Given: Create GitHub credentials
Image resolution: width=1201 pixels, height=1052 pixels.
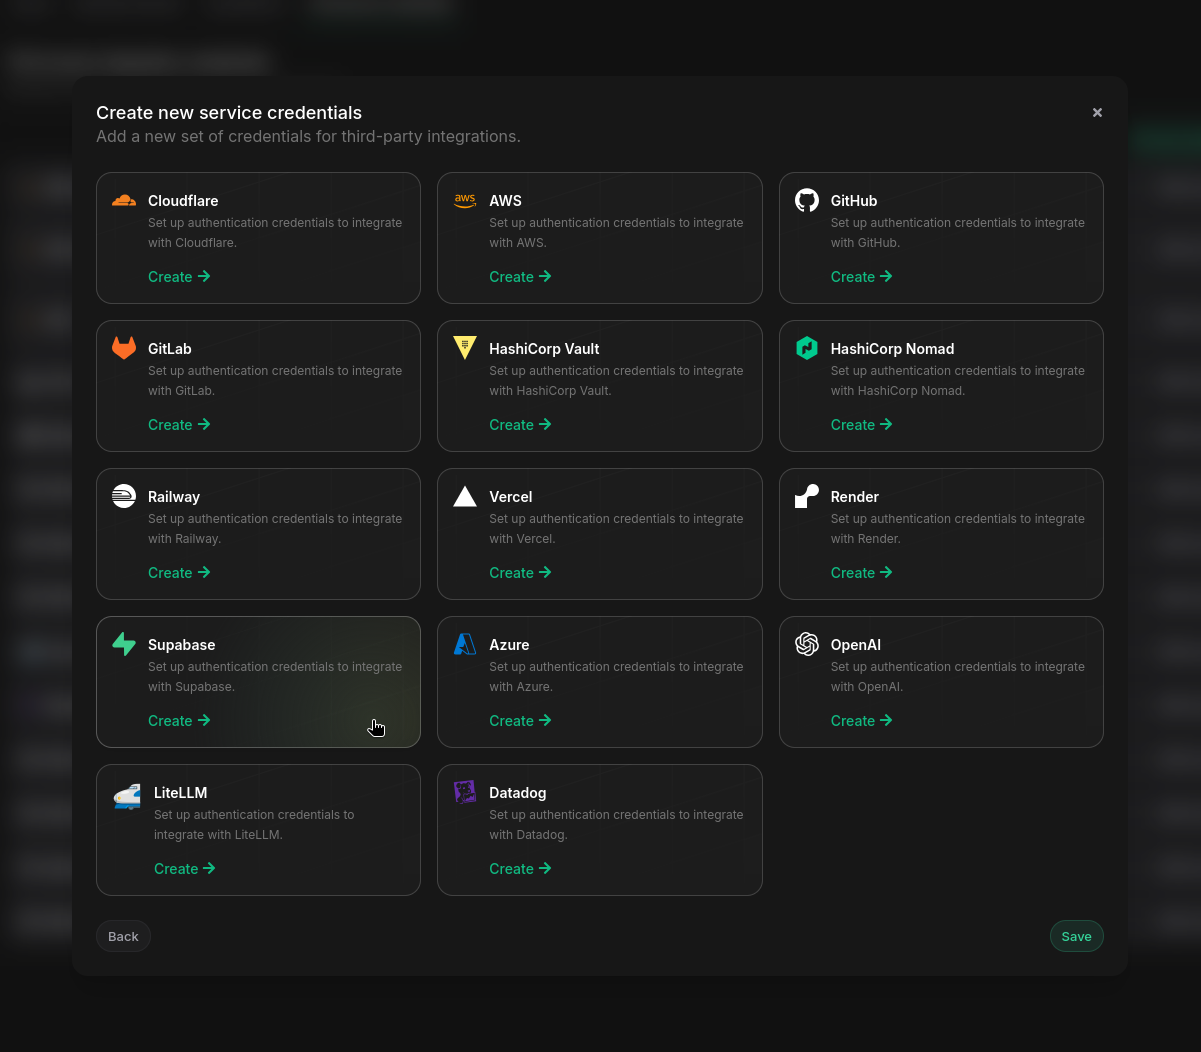Looking at the screenshot, I should point(862,277).
